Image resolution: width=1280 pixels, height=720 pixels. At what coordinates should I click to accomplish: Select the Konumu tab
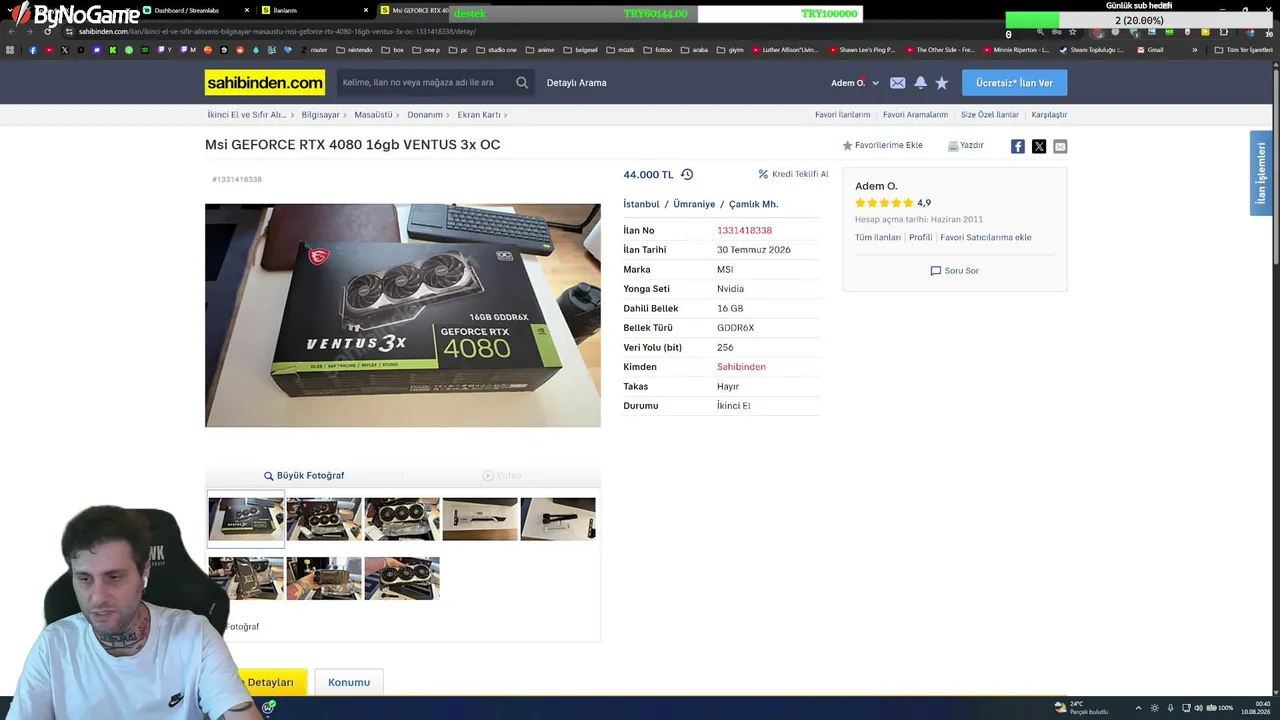point(349,682)
